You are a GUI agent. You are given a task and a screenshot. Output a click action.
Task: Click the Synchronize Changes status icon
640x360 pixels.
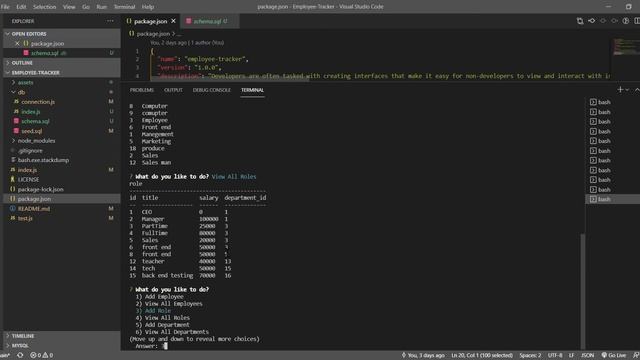20,355
